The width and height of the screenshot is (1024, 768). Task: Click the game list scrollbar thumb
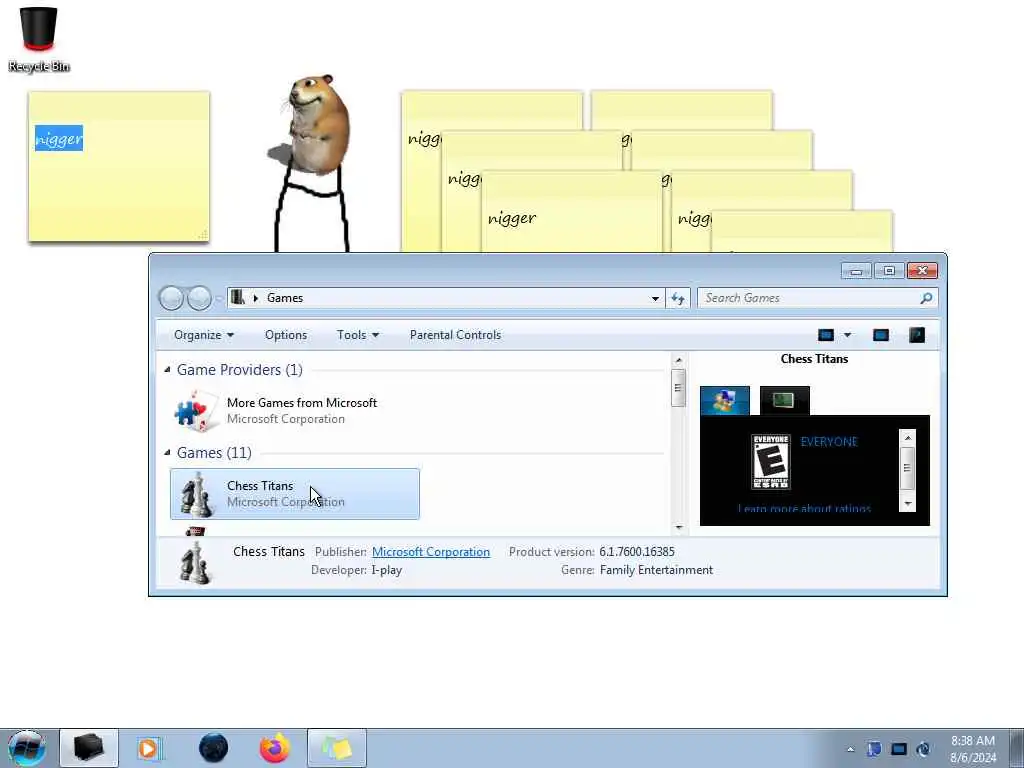pyautogui.click(x=679, y=388)
